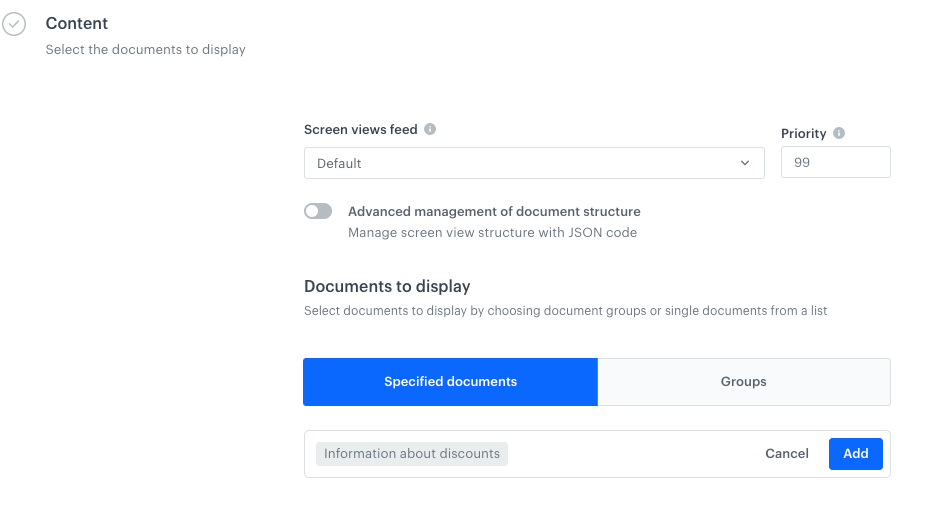Click the Manage screen view structure description
Image resolution: width=936 pixels, height=521 pixels.
tap(492, 233)
